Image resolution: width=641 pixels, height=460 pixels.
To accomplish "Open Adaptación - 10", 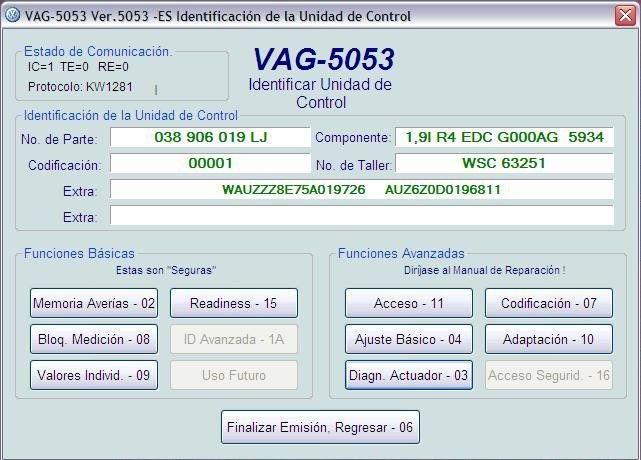I will pos(549,339).
